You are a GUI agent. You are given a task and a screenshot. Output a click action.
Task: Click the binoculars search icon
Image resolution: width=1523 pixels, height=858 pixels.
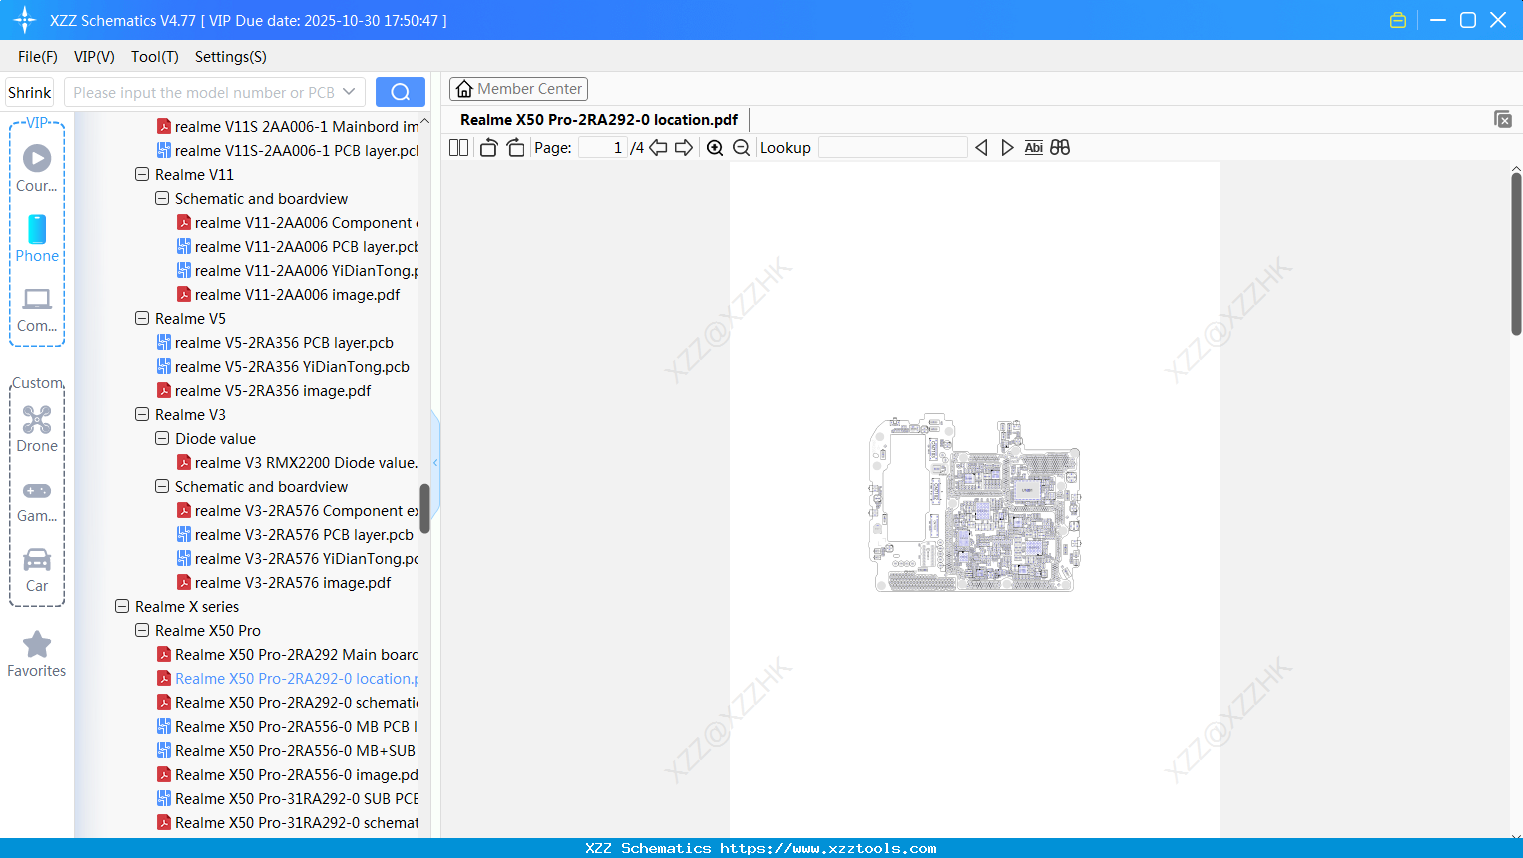(1060, 147)
